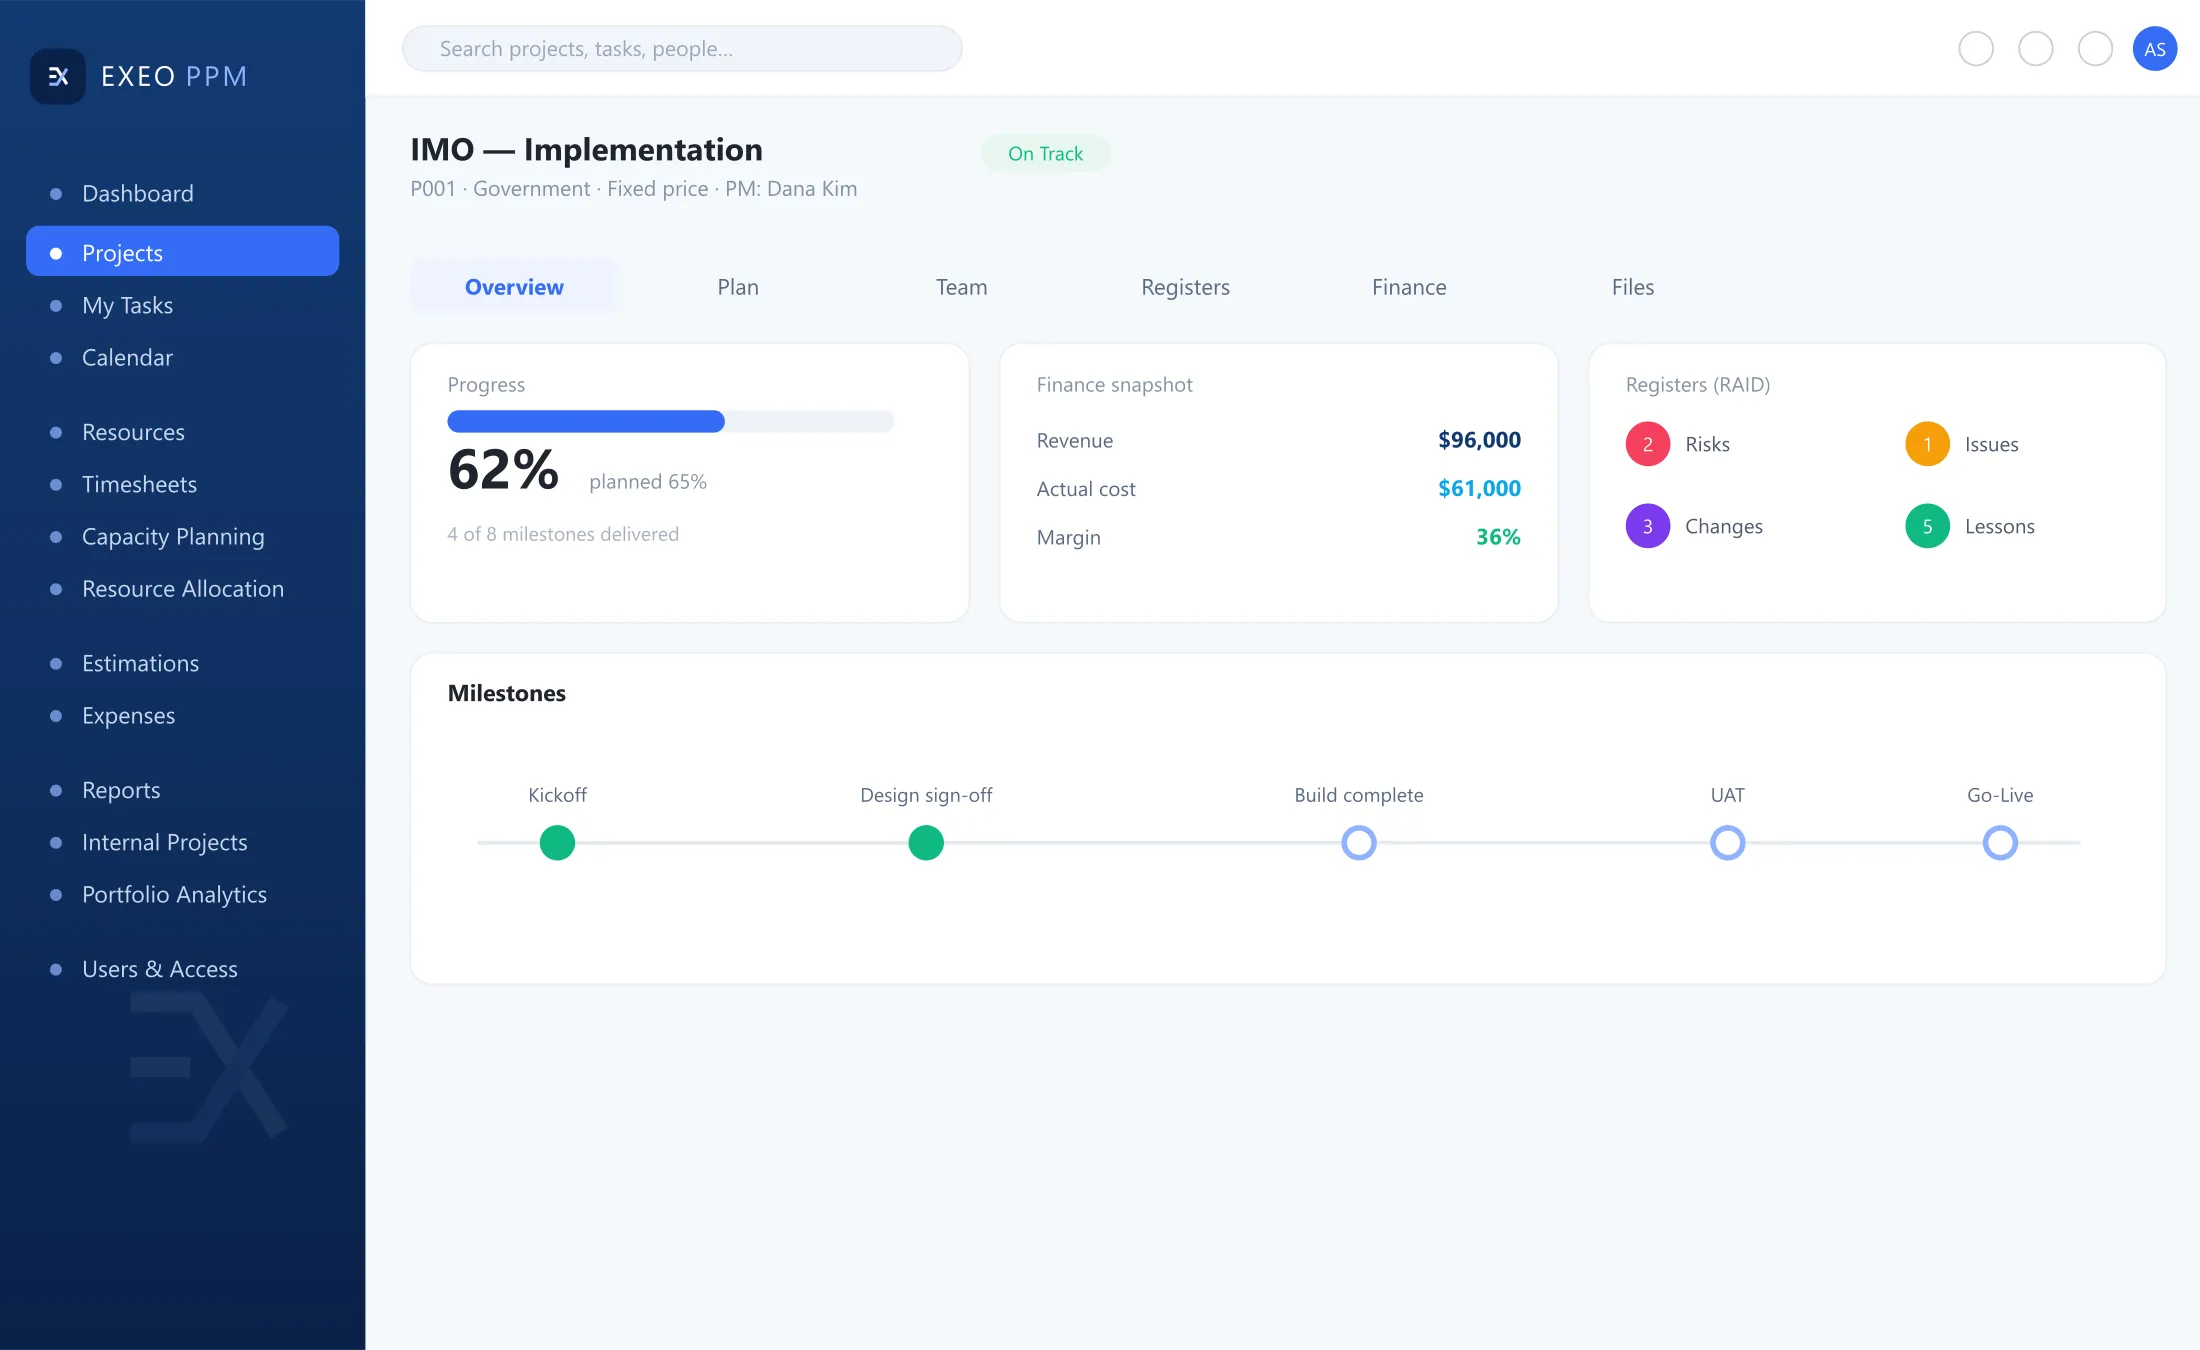This screenshot has width=2200, height=1350.
Task: Click the $96,000 revenue value
Action: 1479,440
